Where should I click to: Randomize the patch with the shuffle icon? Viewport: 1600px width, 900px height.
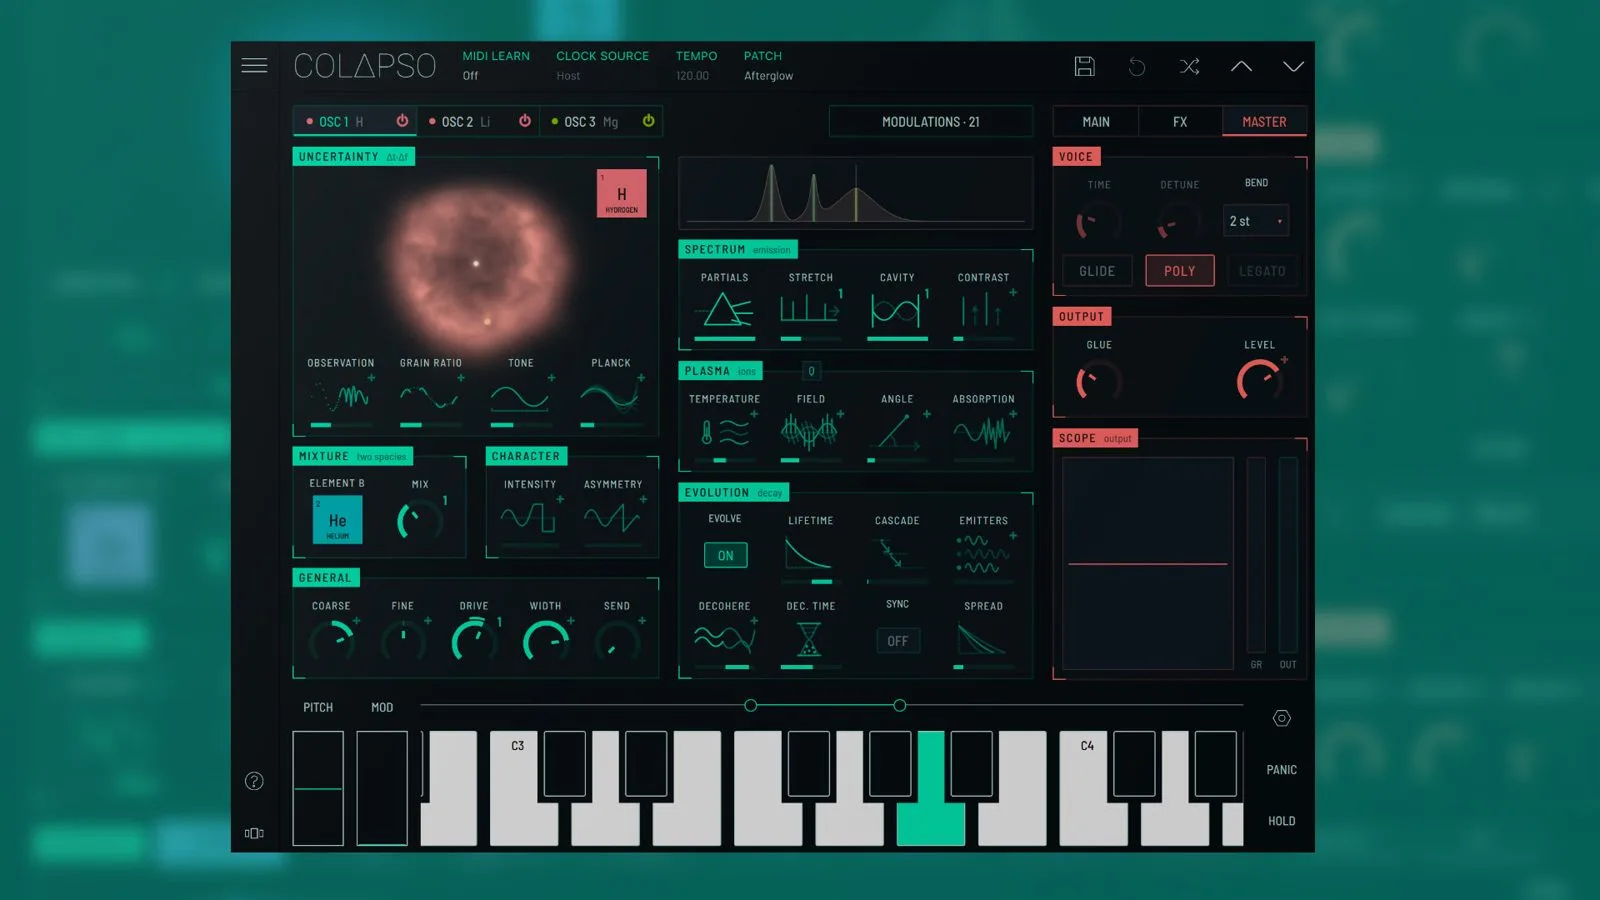(1189, 66)
